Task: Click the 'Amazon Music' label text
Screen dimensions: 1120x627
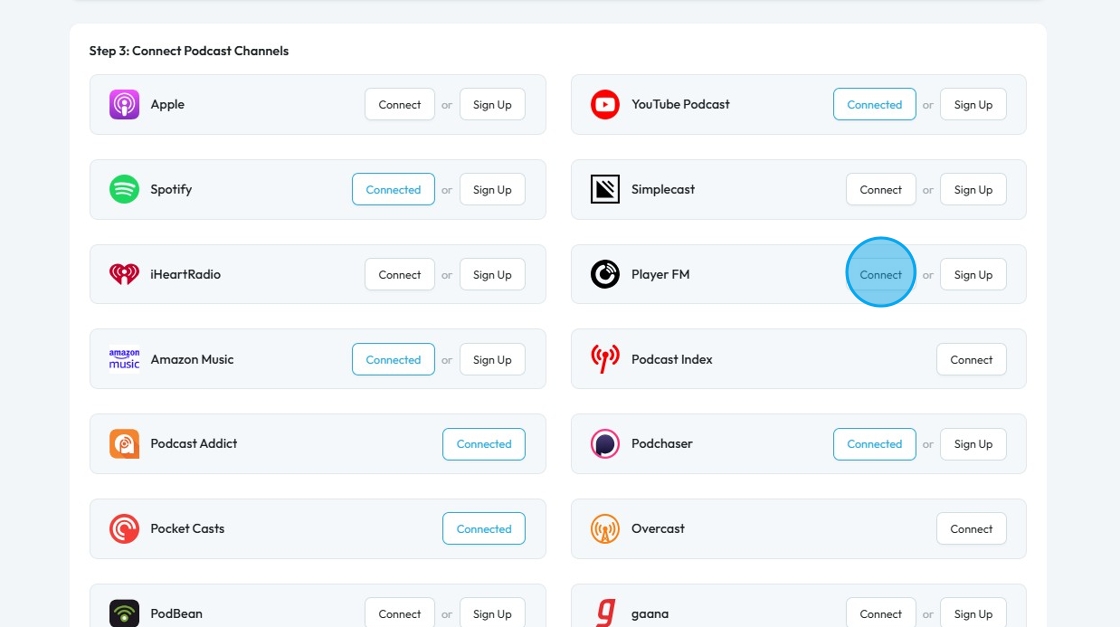Action: [x=192, y=359]
